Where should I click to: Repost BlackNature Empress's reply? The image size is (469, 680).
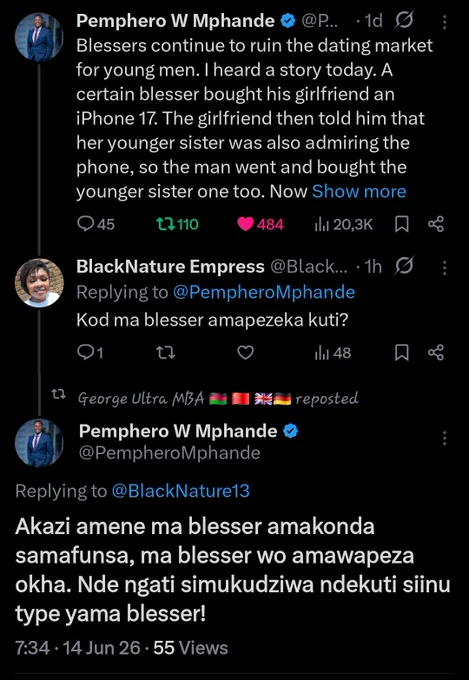click(x=165, y=353)
